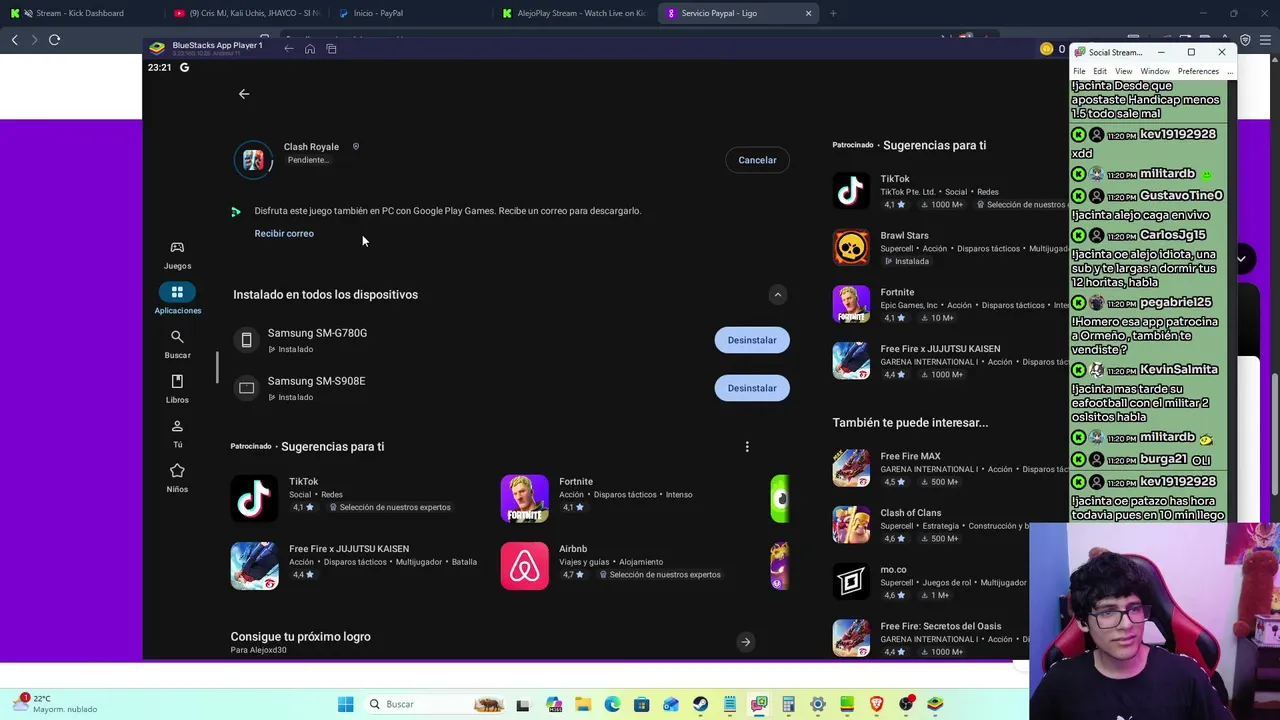Open the Edit menu in Social Stream
The width and height of the screenshot is (1280, 720).
pos(1100,71)
